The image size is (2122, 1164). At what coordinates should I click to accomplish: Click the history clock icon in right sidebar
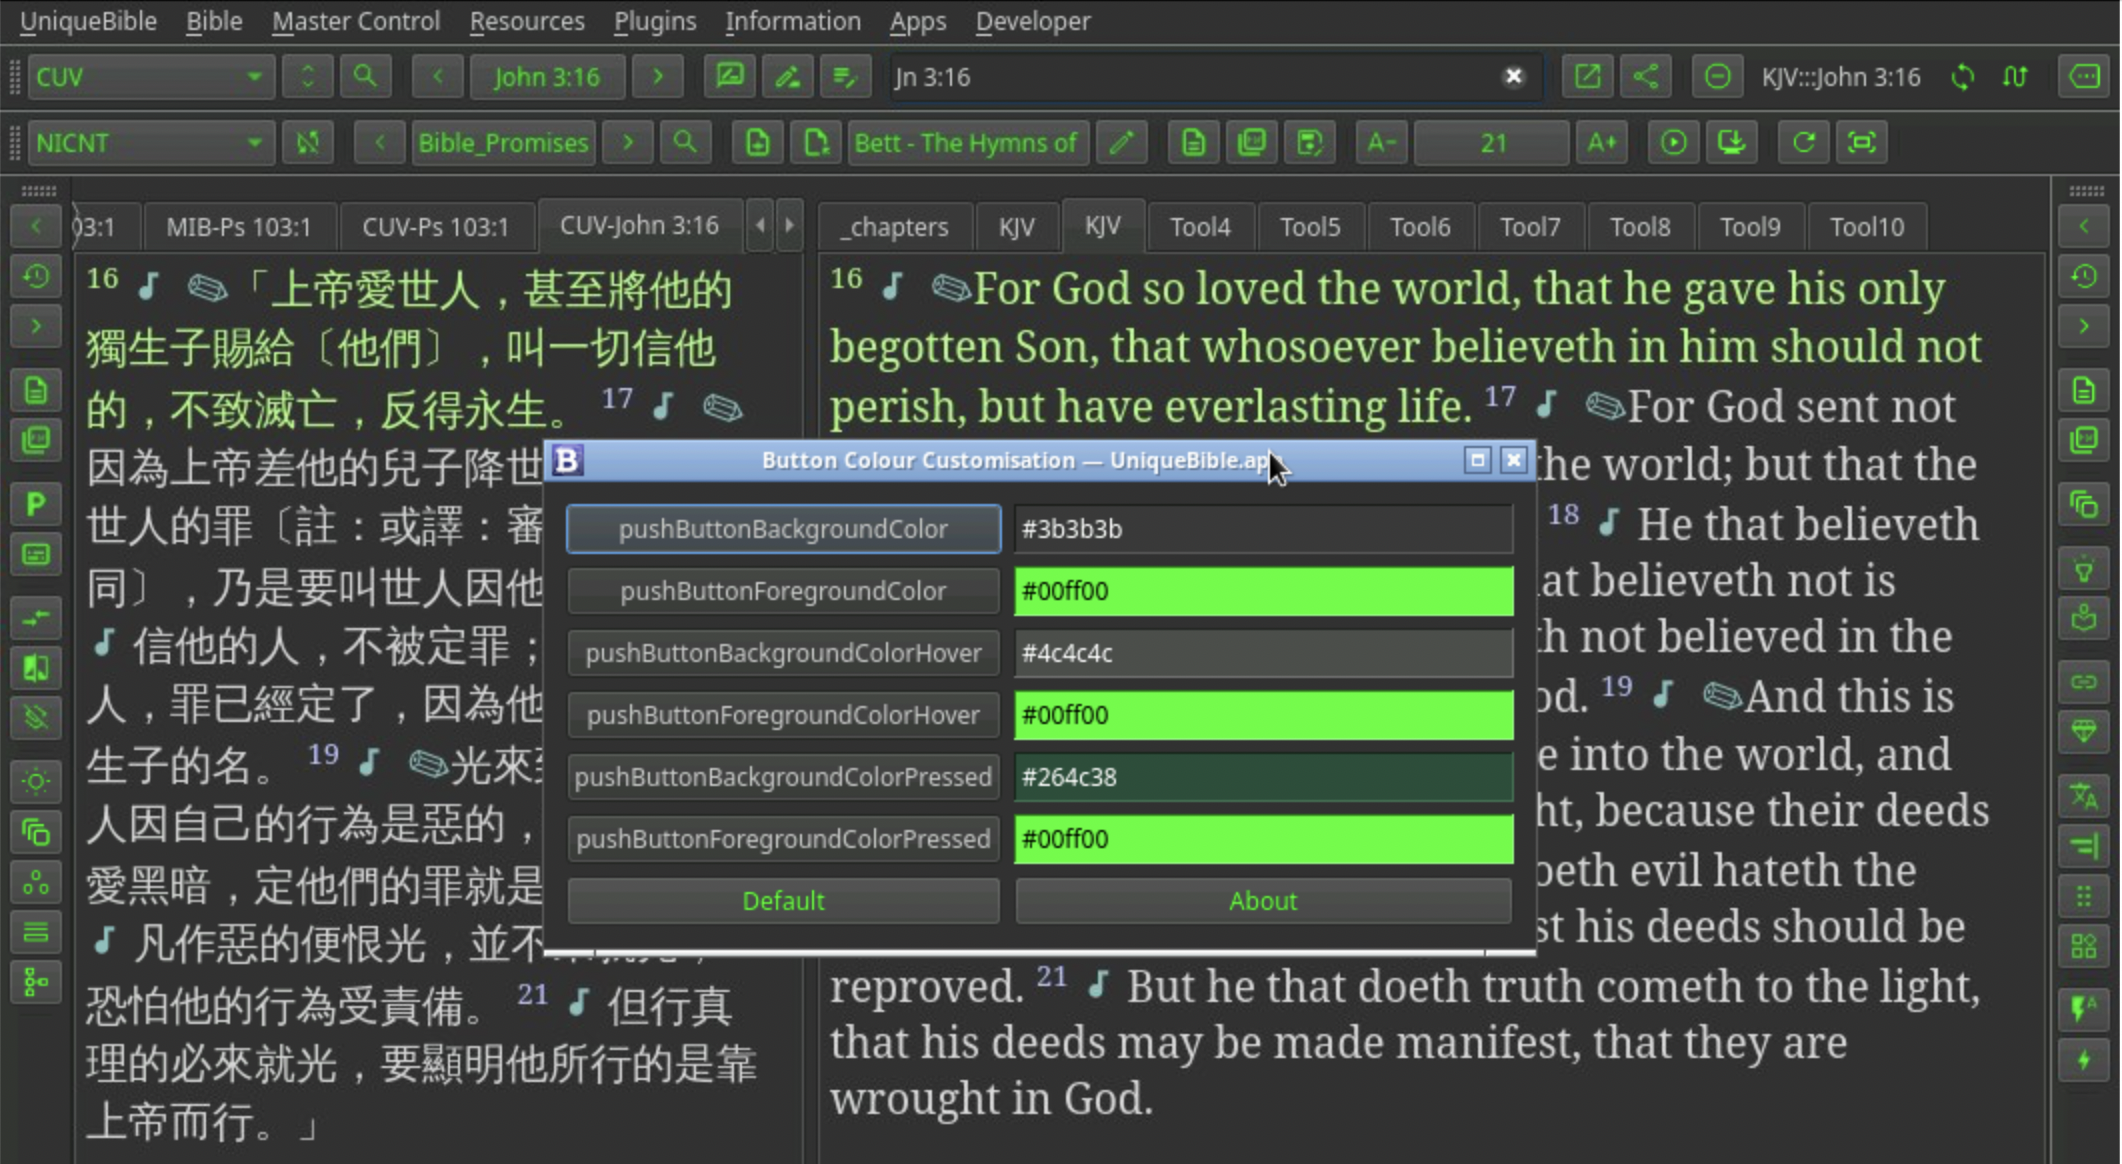(2084, 276)
